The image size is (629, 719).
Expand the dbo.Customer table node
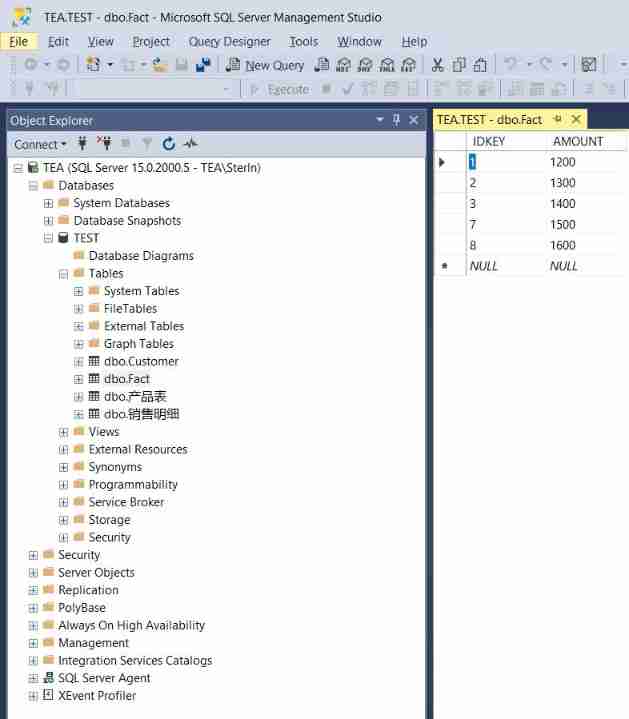tap(78, 362)
